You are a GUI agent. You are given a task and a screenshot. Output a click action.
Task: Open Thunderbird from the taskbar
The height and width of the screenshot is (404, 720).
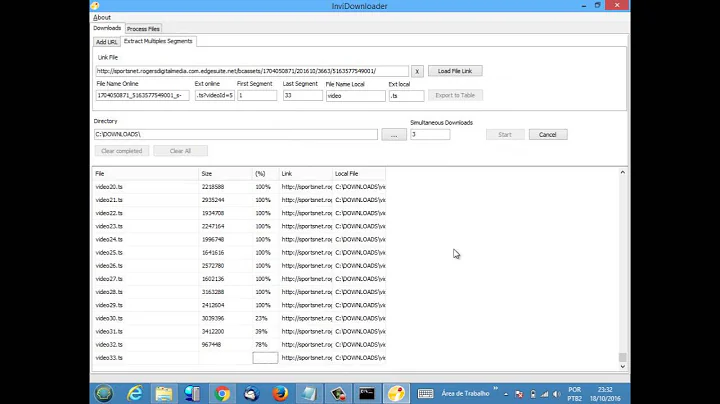click(x=251, y=393)
